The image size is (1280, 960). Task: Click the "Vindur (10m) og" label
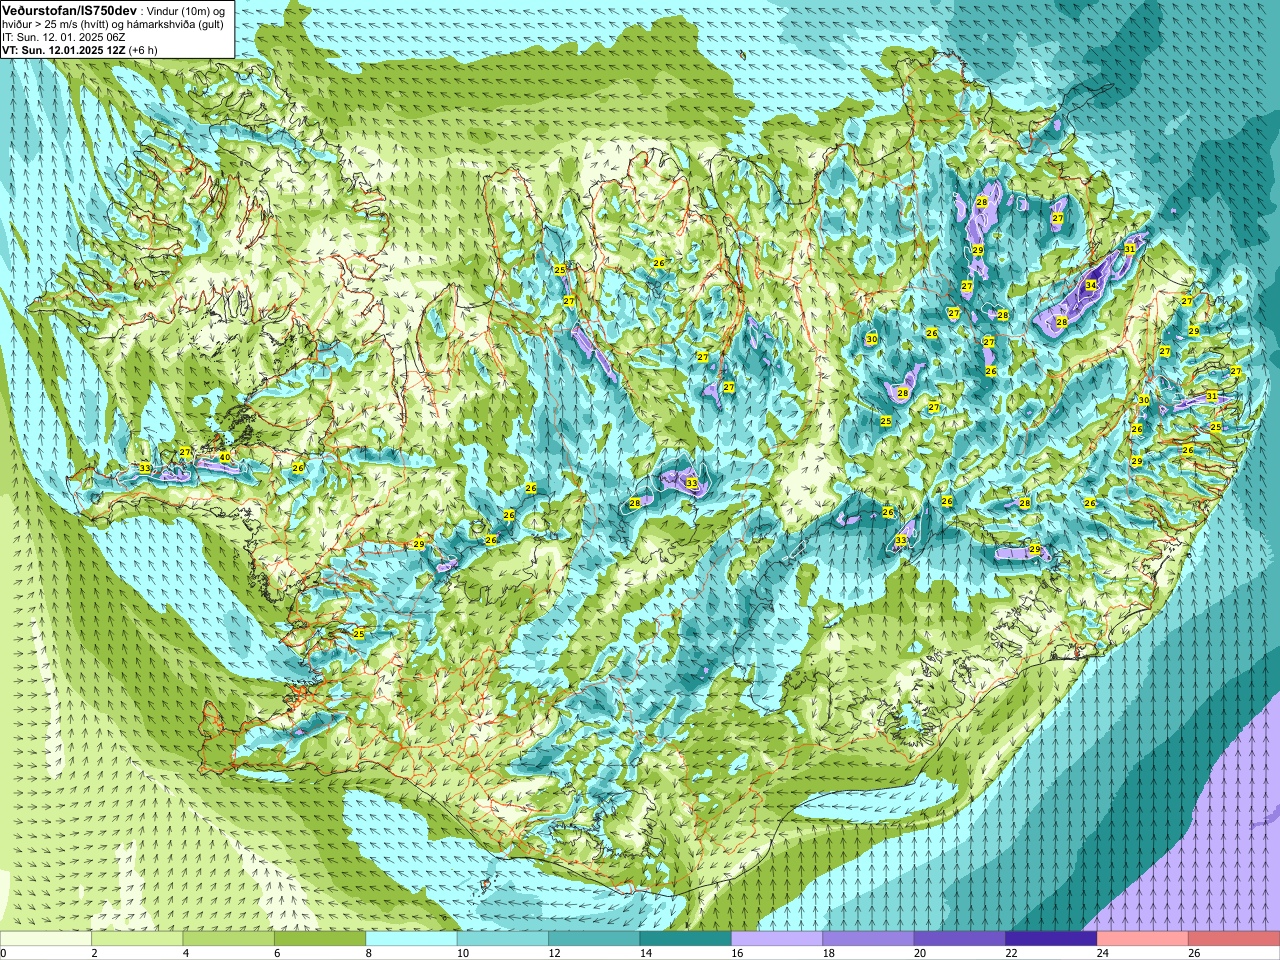click(188, 11)
